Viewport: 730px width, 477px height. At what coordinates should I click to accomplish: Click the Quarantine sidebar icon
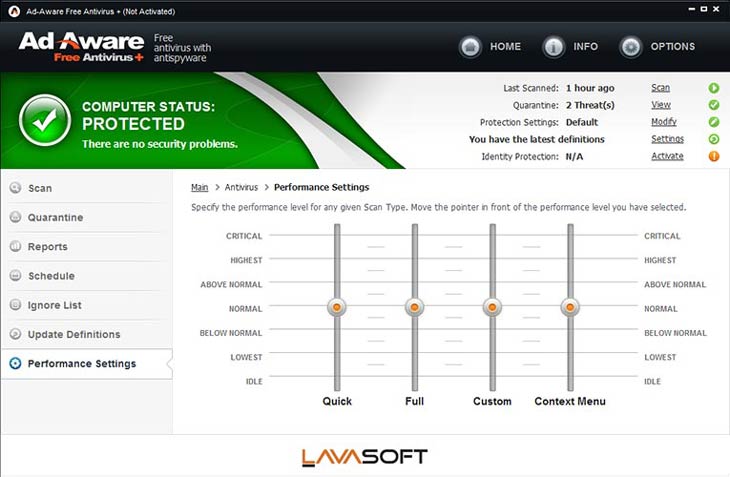[15, 217]
